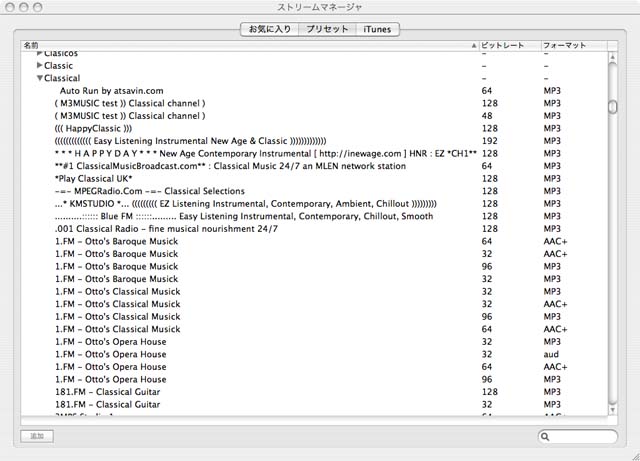This screenshot has width=640, height=461.
Task: Select the Classical folder row
Action: click(x=314, y=78)
